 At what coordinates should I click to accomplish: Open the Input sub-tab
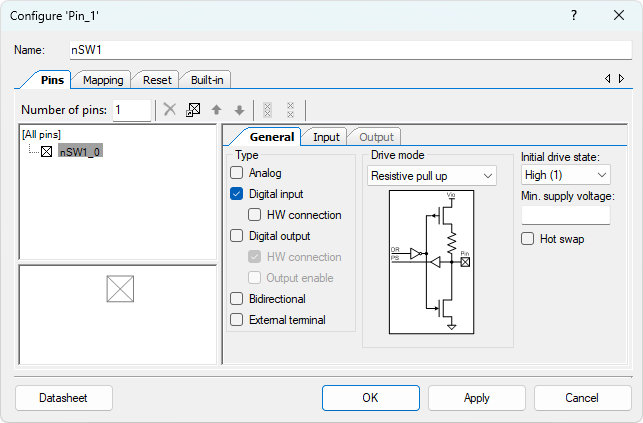tap(326, 137)
